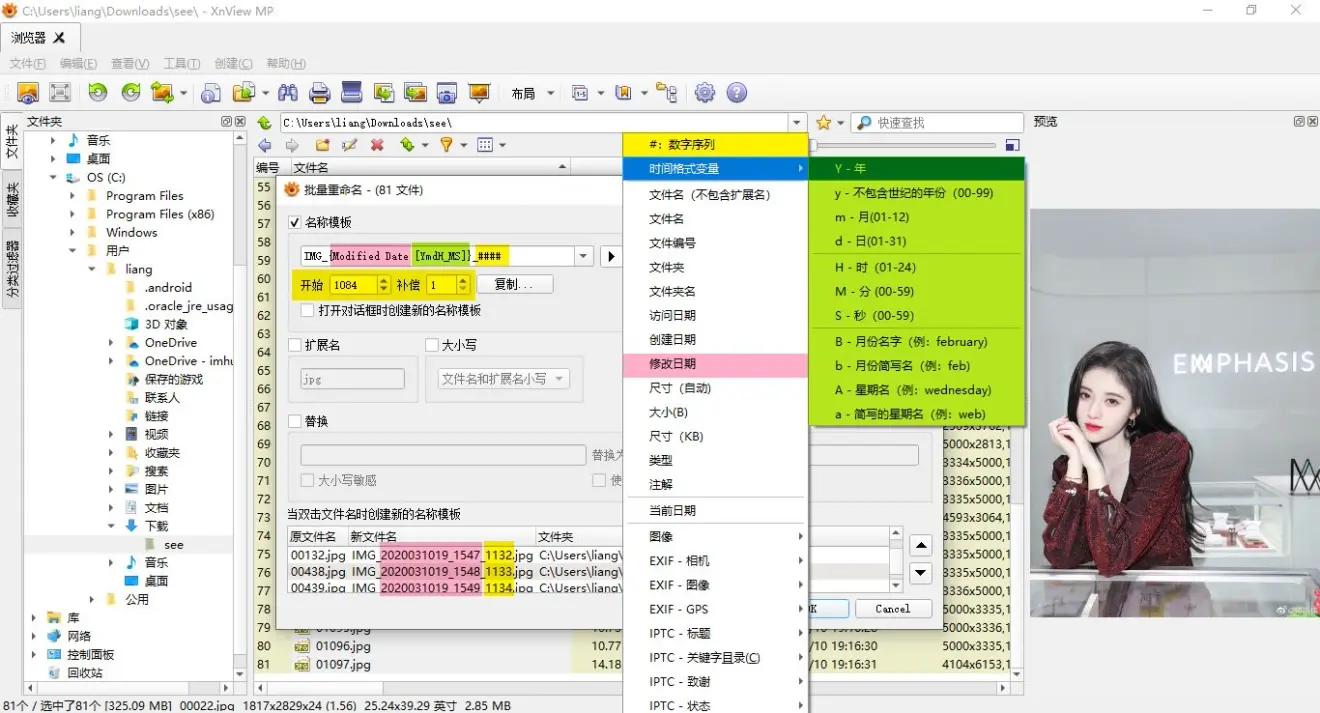
Task: Go forward with the right arrow icon
Action: pos(292,145)
